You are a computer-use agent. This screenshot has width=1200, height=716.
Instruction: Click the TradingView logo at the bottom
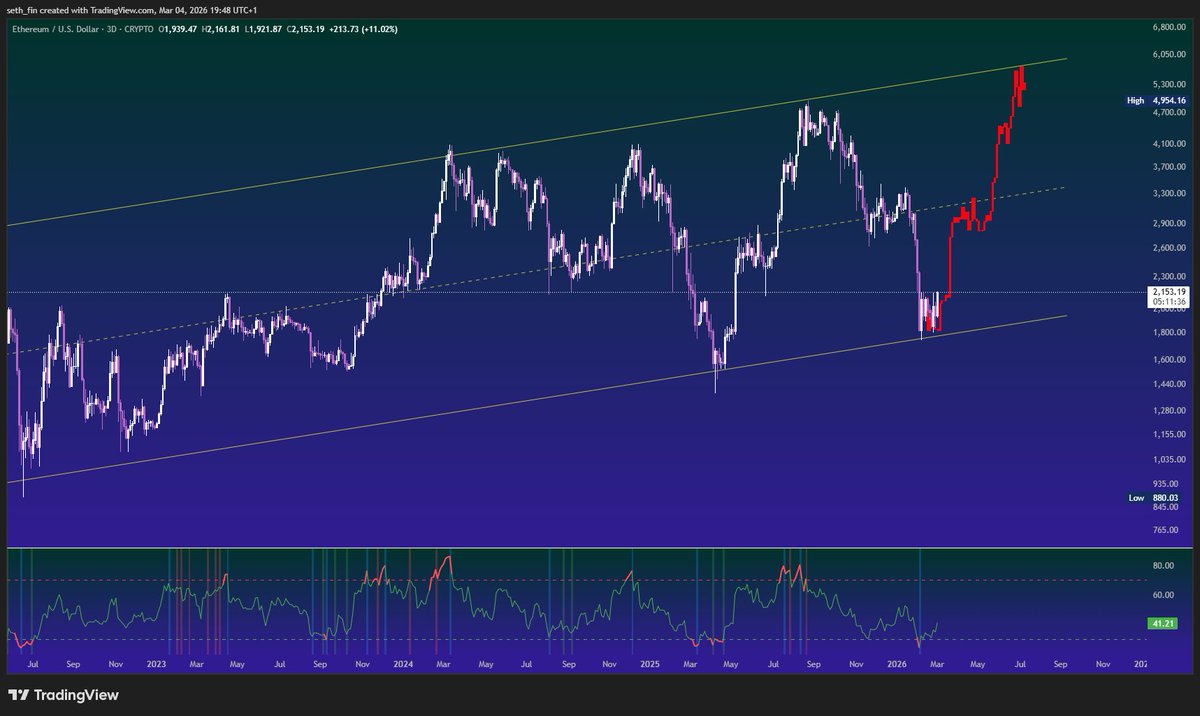(64, 695)
